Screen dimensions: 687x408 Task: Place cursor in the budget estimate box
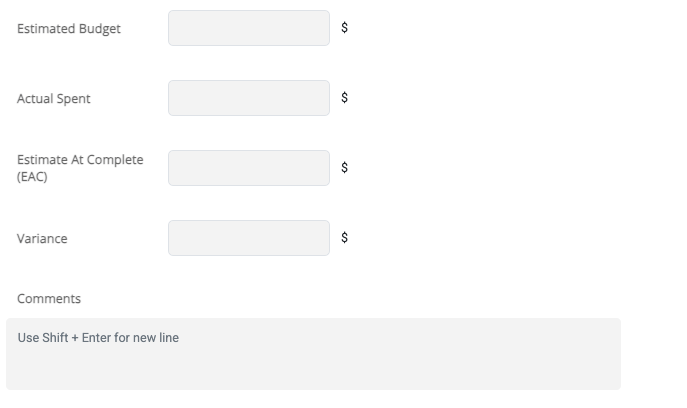click(248, 28)
